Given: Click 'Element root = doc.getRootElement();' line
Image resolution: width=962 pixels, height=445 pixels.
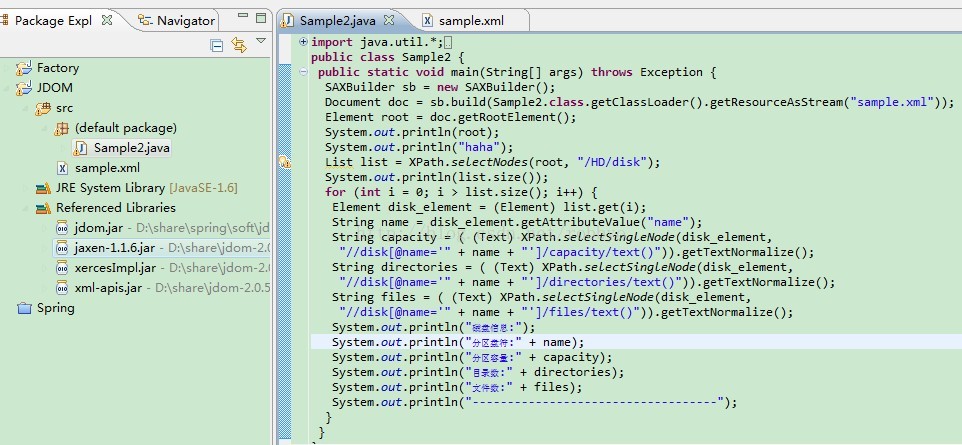Looking at the screenshot, I should (x=451, y=117).
